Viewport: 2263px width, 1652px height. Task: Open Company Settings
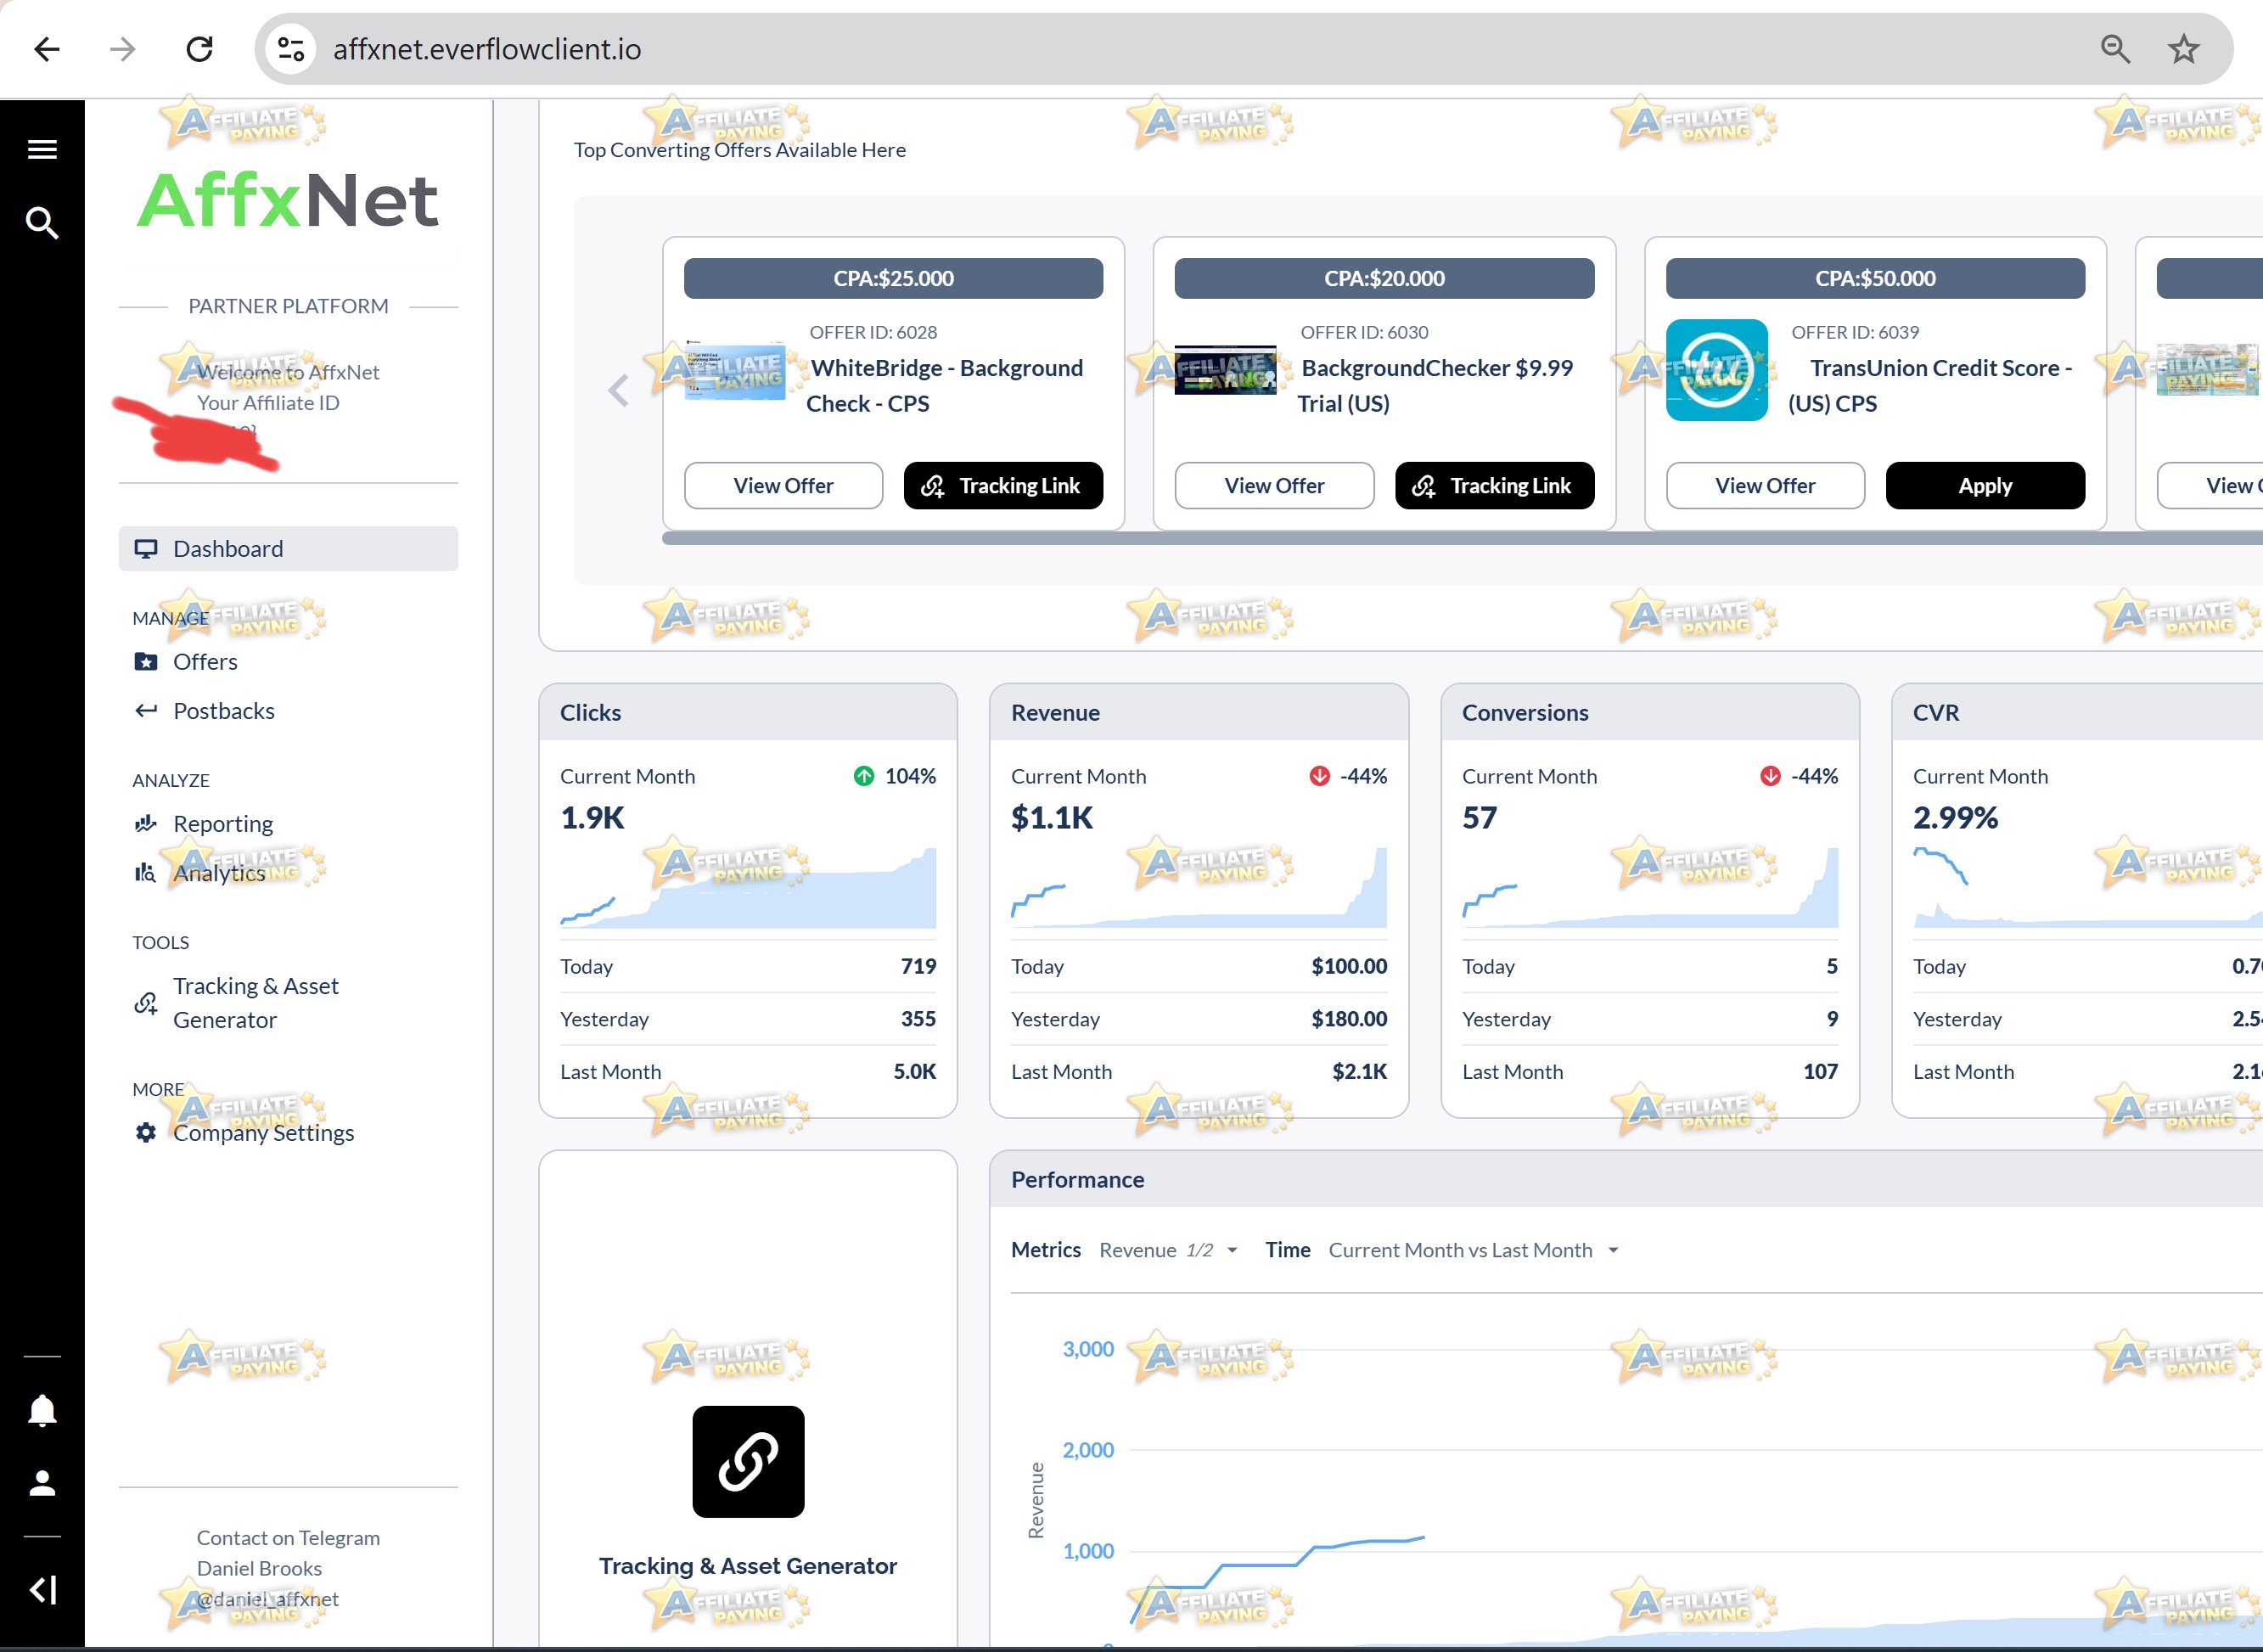click(x=244, y=1133)
